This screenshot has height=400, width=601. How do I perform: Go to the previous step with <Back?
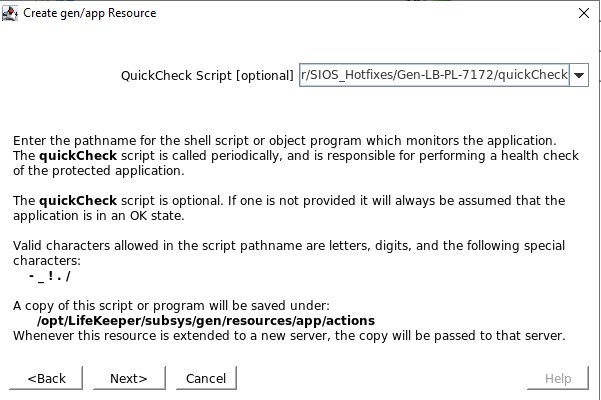[x=46, y=378]
